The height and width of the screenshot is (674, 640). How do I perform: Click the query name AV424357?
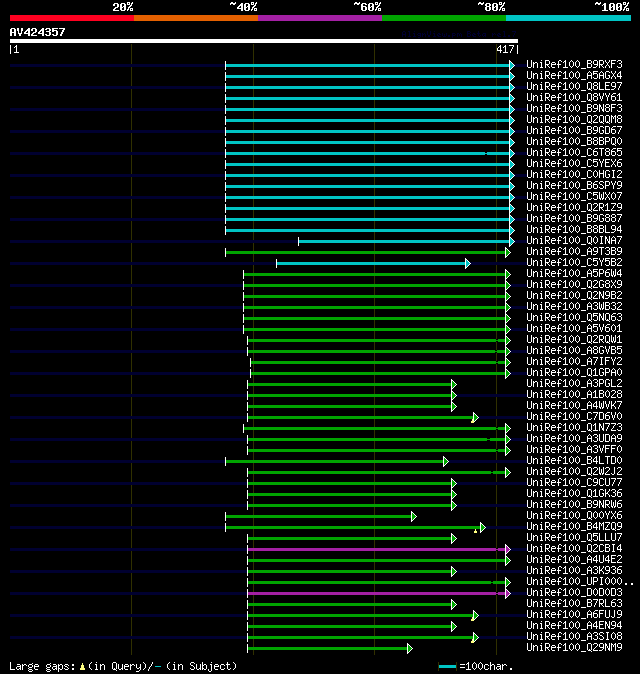(37, 32)
